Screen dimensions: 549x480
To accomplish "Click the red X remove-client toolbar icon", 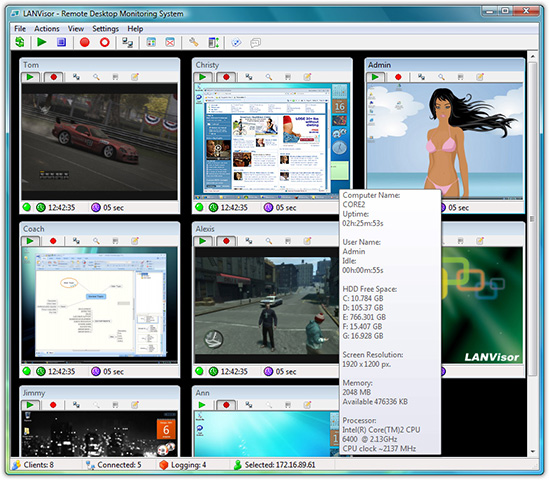I will coord(170,42).
